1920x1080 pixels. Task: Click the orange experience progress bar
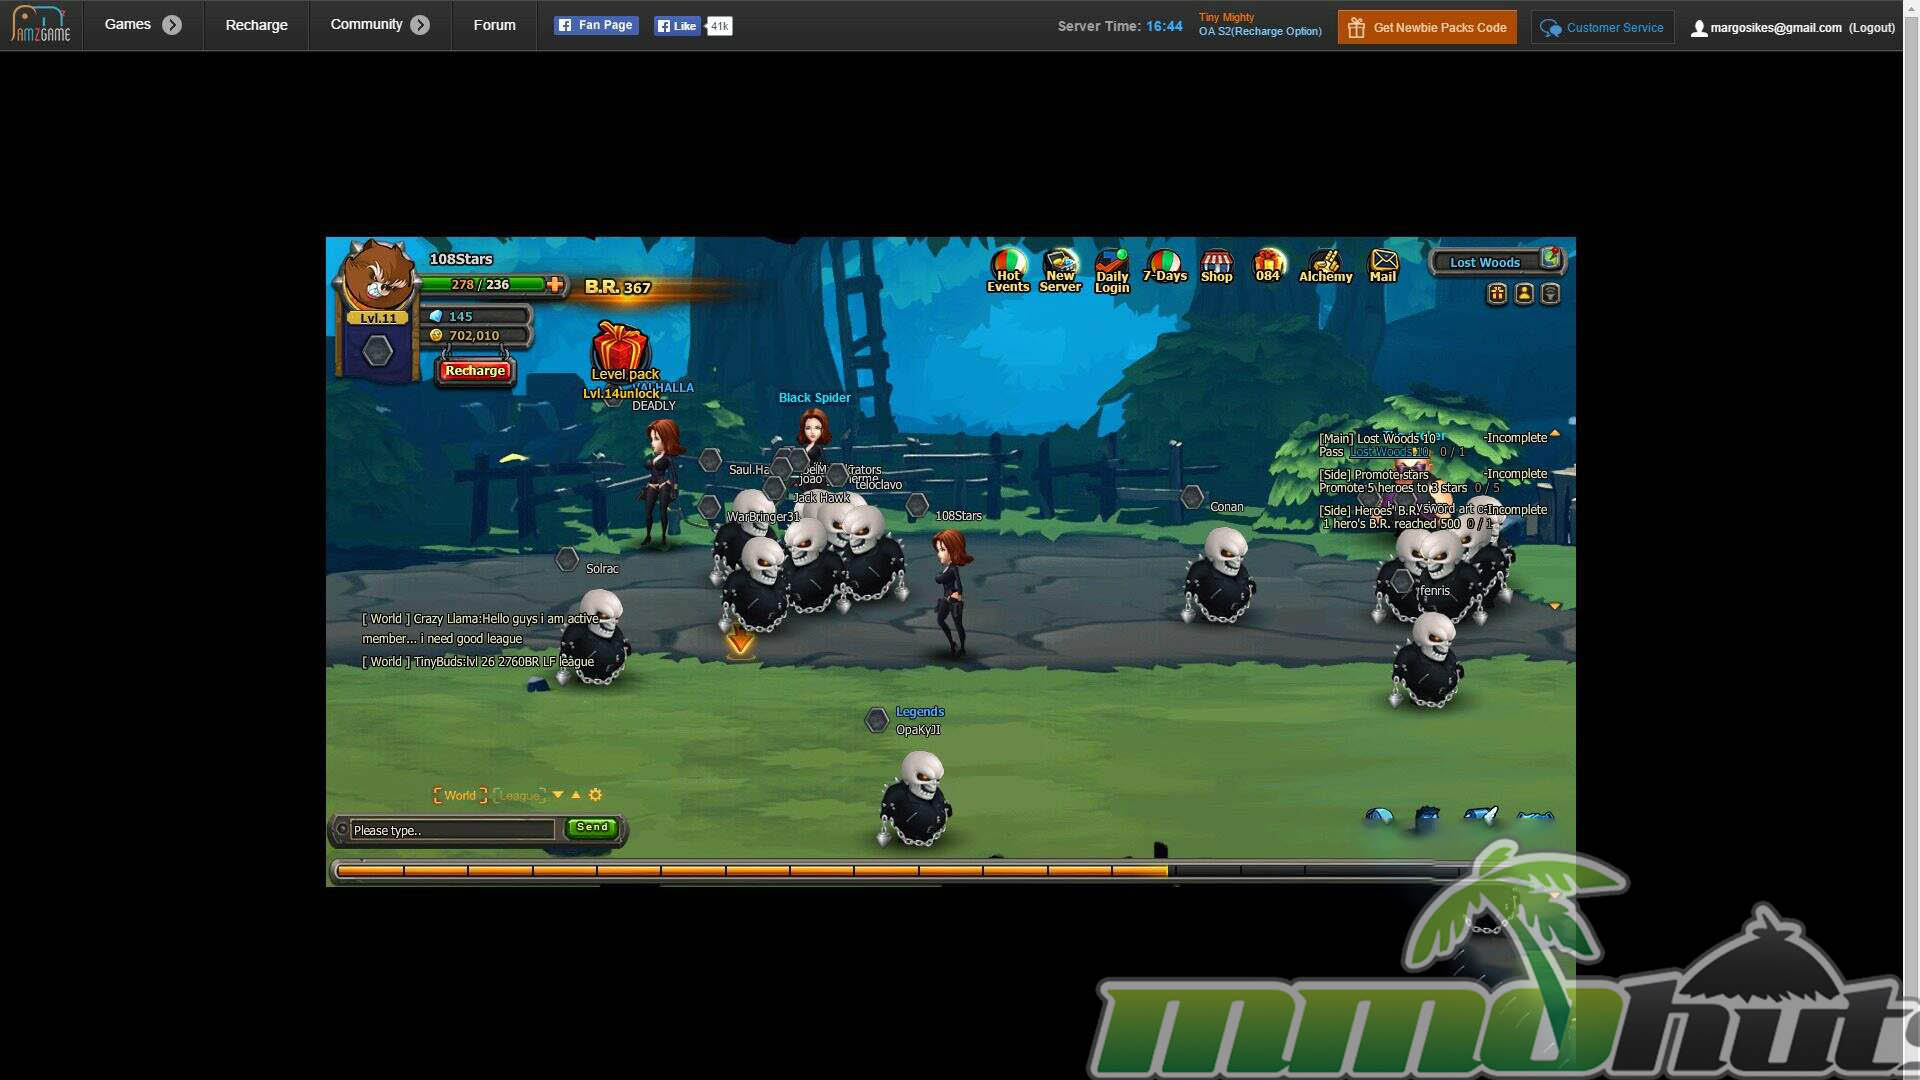point(750,871)
